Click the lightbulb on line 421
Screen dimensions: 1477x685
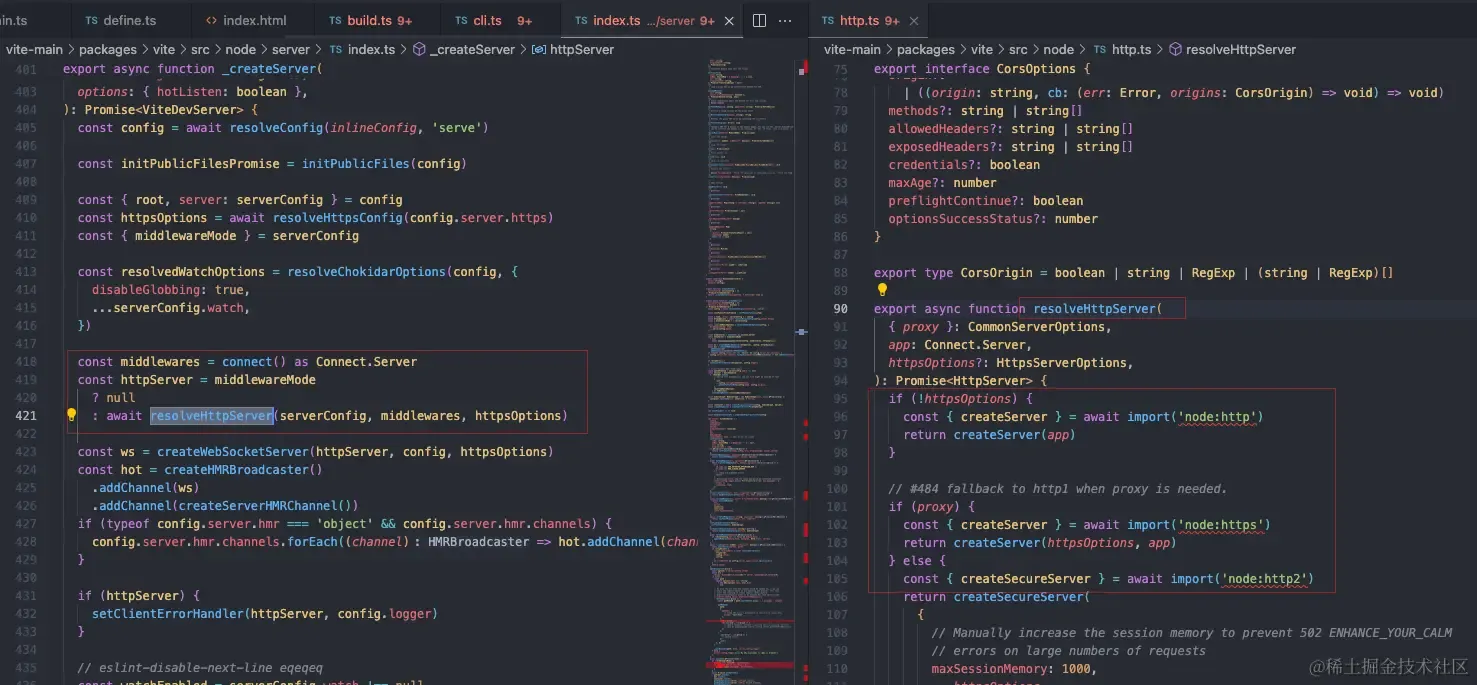(72, 415)
